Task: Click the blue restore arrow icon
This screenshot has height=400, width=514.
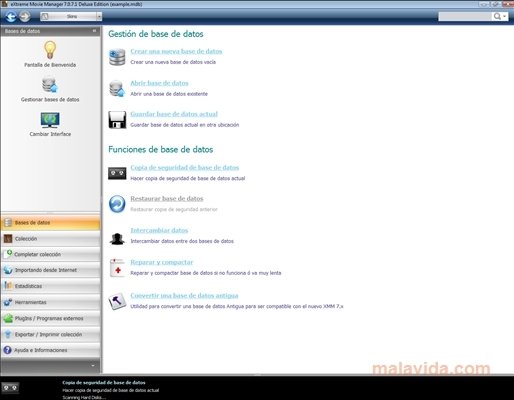Action: (x=117, y=204)
